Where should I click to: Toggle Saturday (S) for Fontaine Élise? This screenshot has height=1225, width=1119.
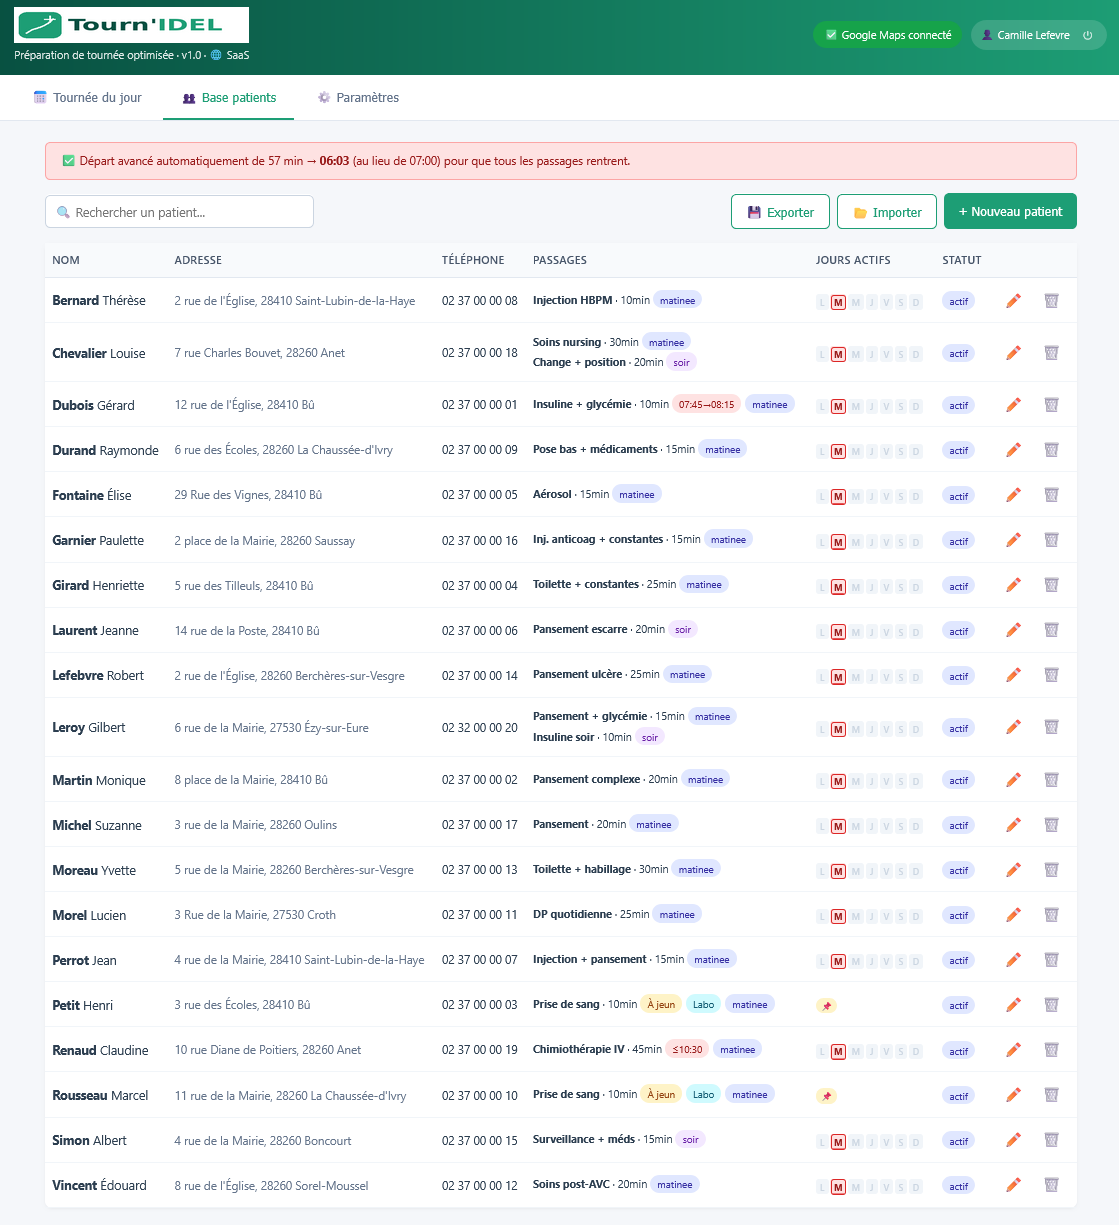(901, 496)
